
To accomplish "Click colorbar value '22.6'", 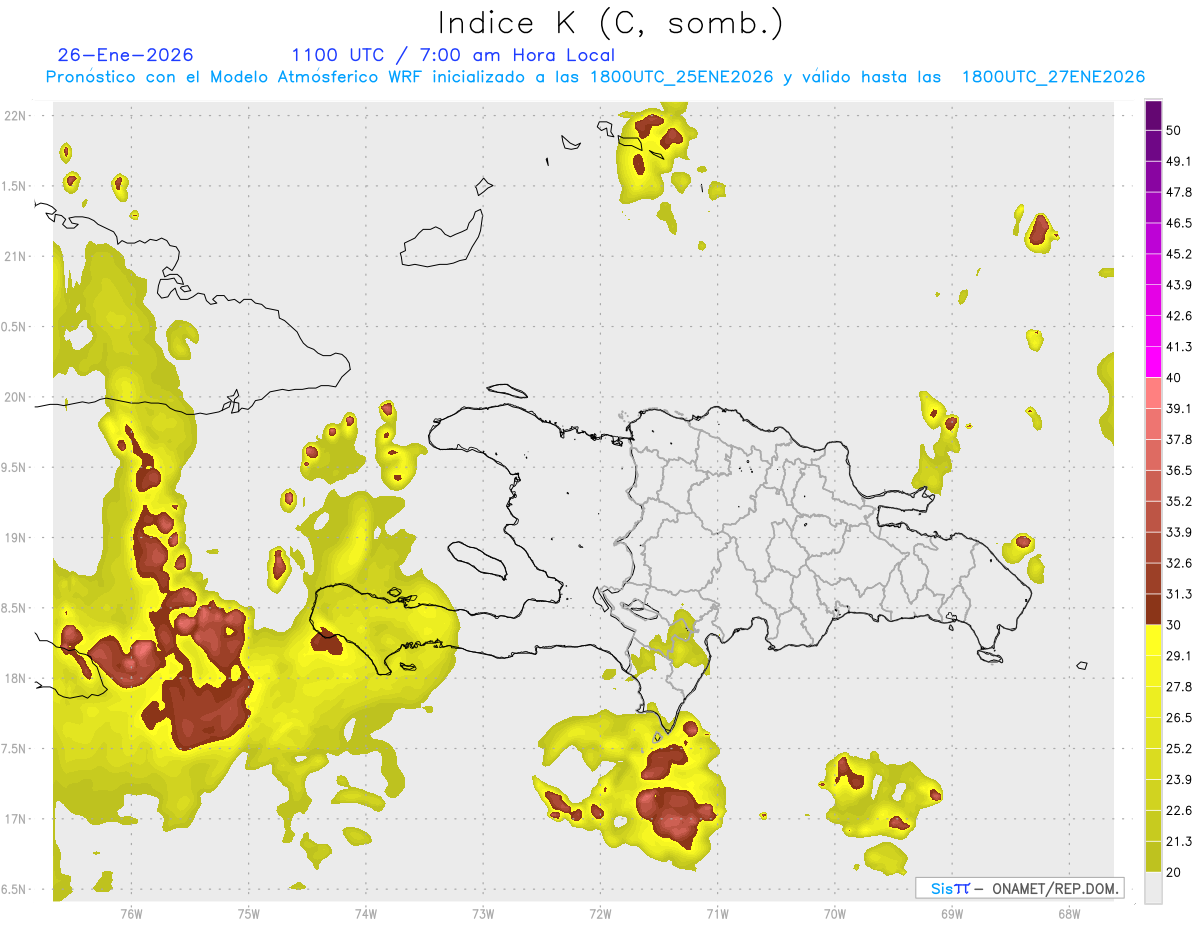I will 1178,811.
